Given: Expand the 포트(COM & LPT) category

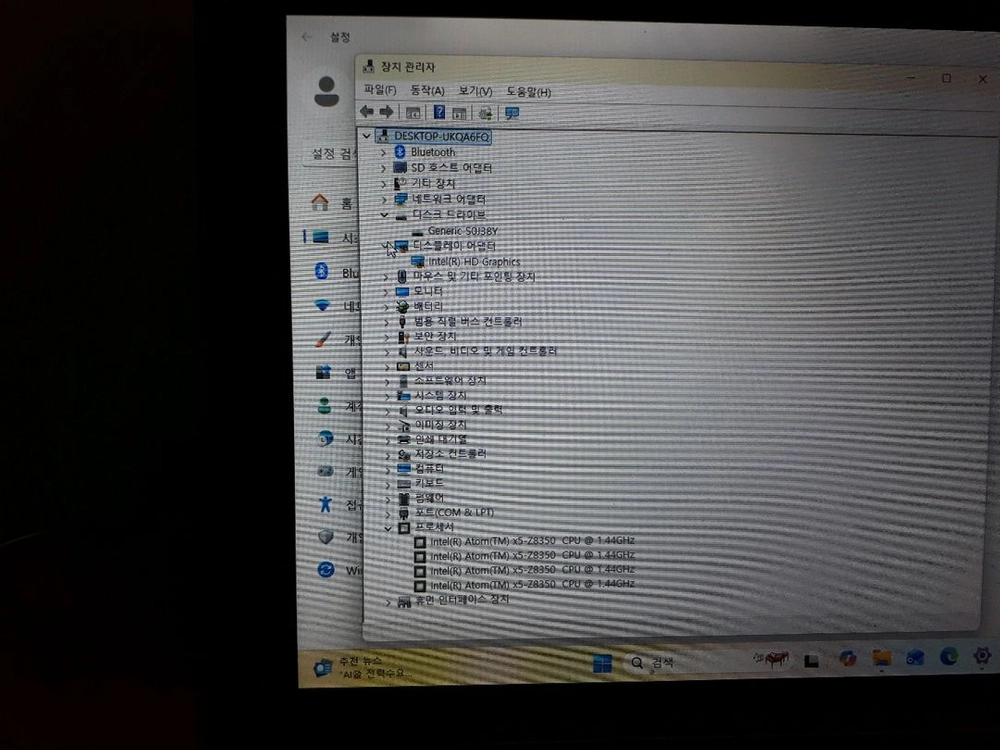Looking at the screenshot, I should (x=387, y=513).
